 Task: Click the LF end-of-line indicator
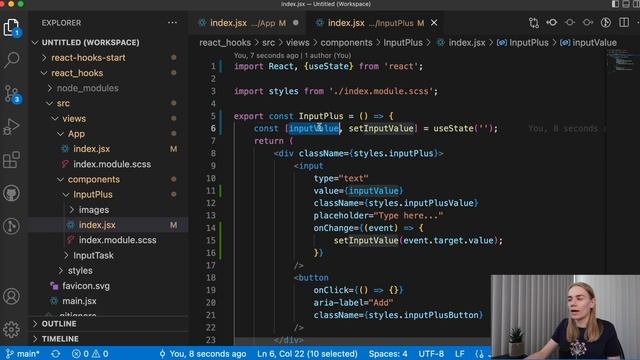tap(460, 353)
